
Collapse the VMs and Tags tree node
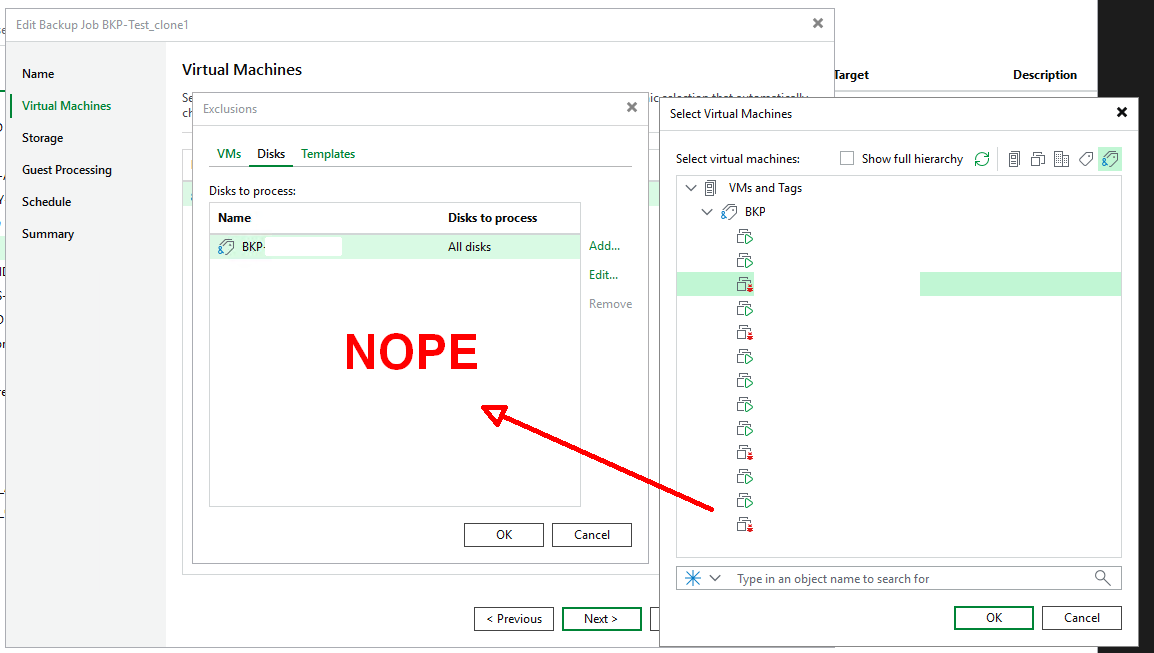click(x=690, y=188)
